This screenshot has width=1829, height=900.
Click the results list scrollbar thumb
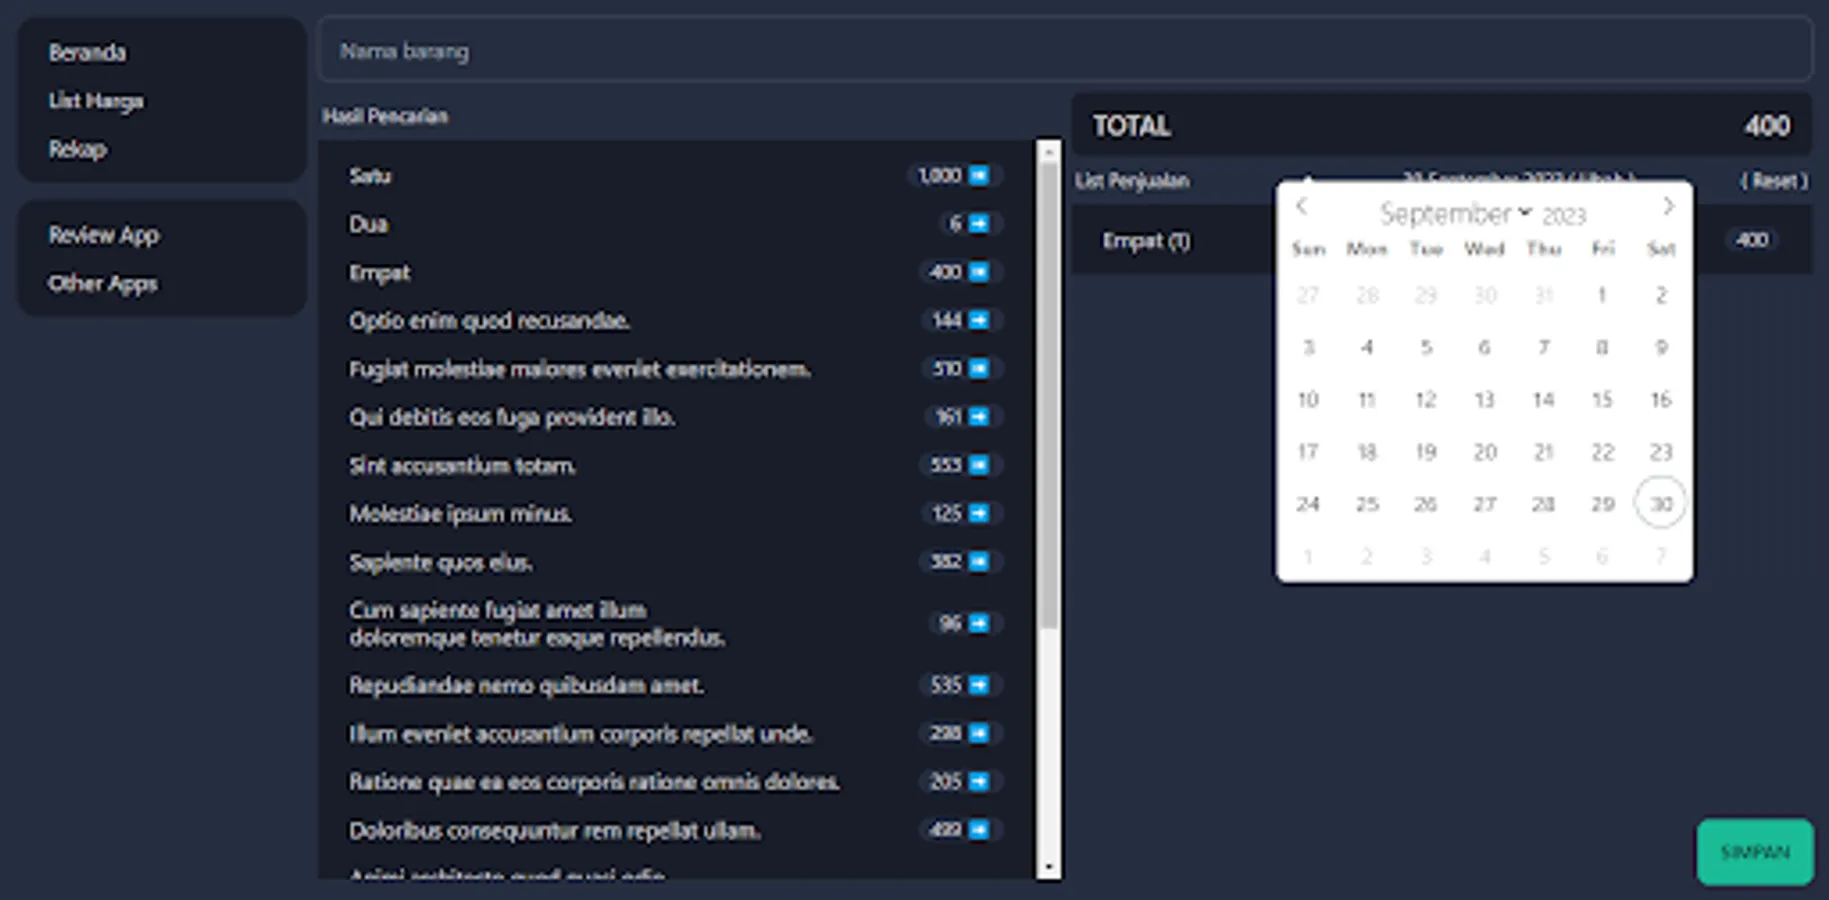(1048, 395)
